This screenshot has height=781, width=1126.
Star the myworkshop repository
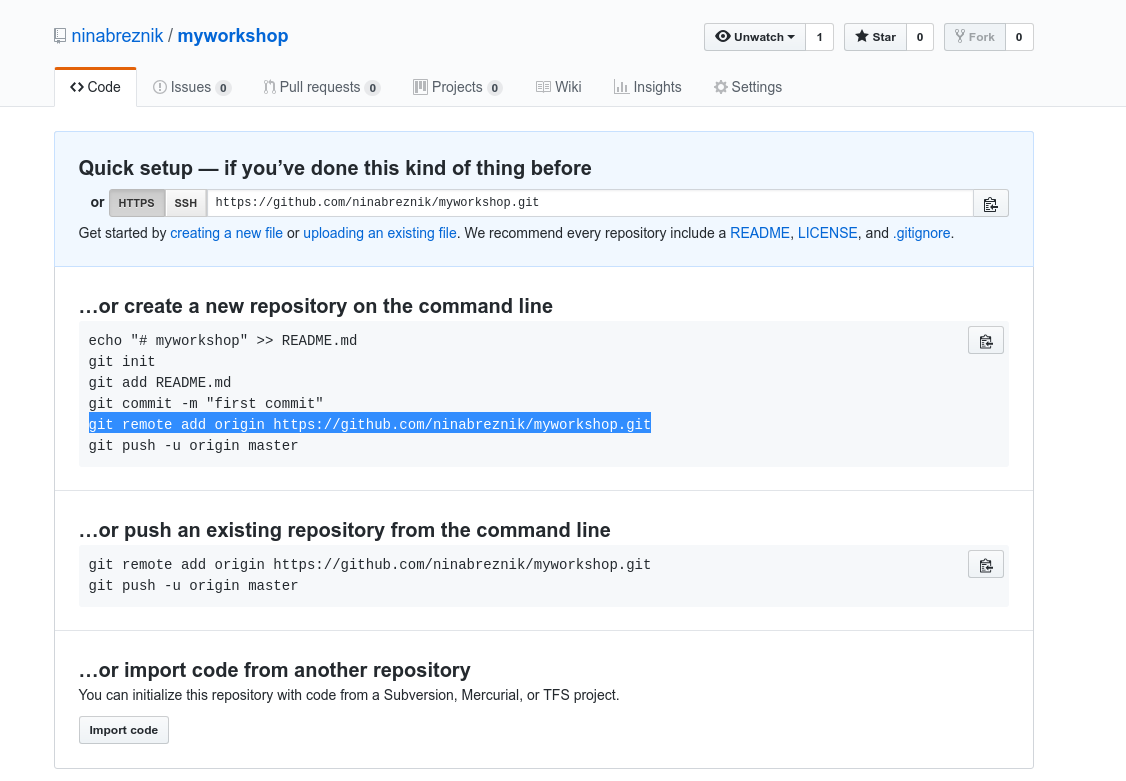(x=875, y=37)
